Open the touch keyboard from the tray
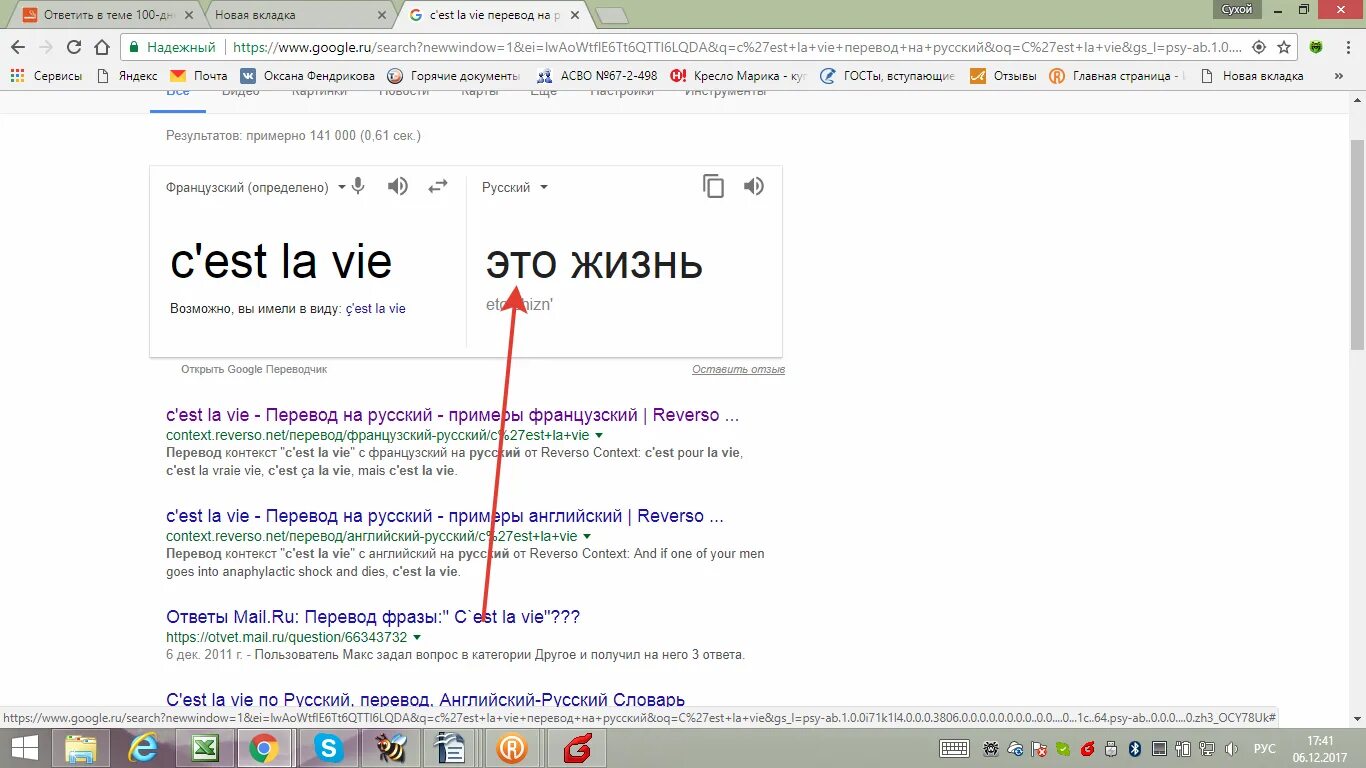This screenshot has width=1366, height=768. click(x=954, y=748)
